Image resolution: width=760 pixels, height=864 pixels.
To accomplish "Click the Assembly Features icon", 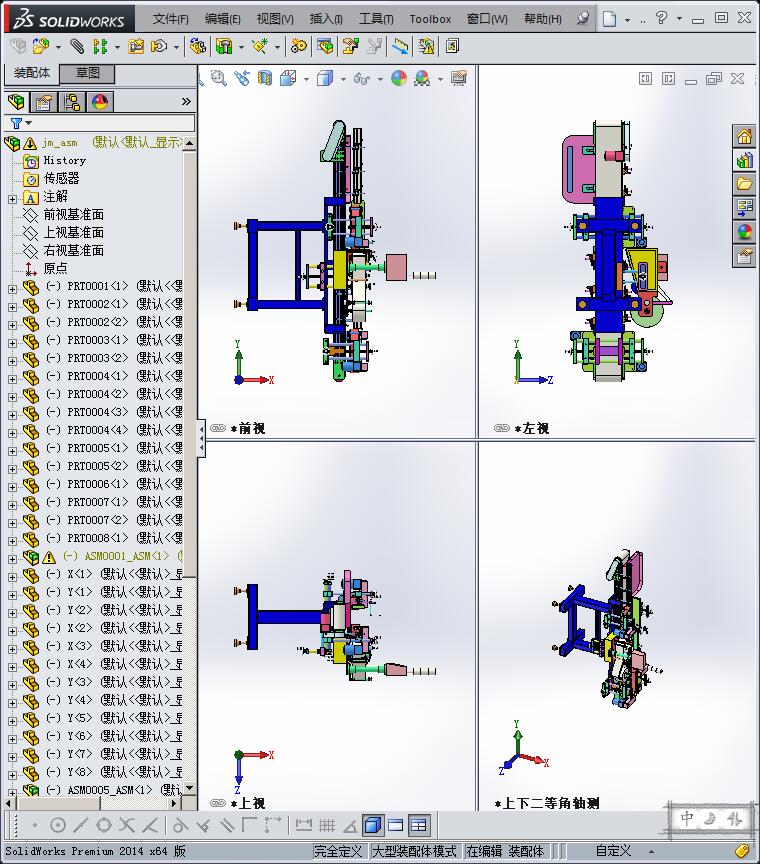I will pyautogui.click(x=224, y=46).
